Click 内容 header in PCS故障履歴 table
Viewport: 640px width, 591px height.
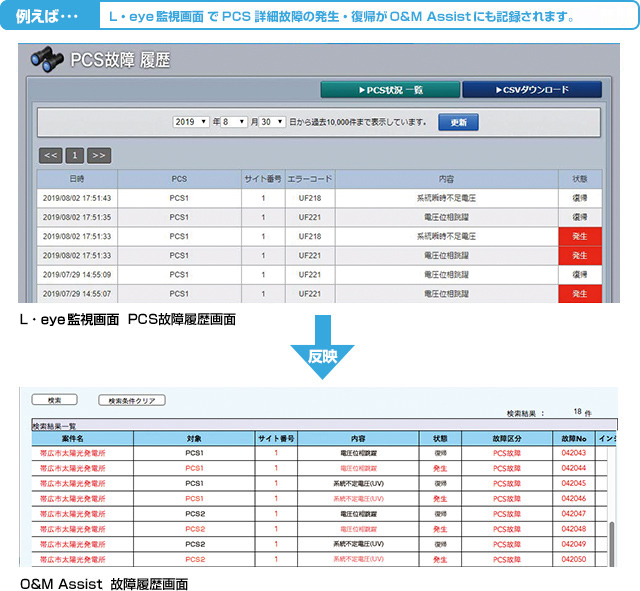tap(447, 179)
